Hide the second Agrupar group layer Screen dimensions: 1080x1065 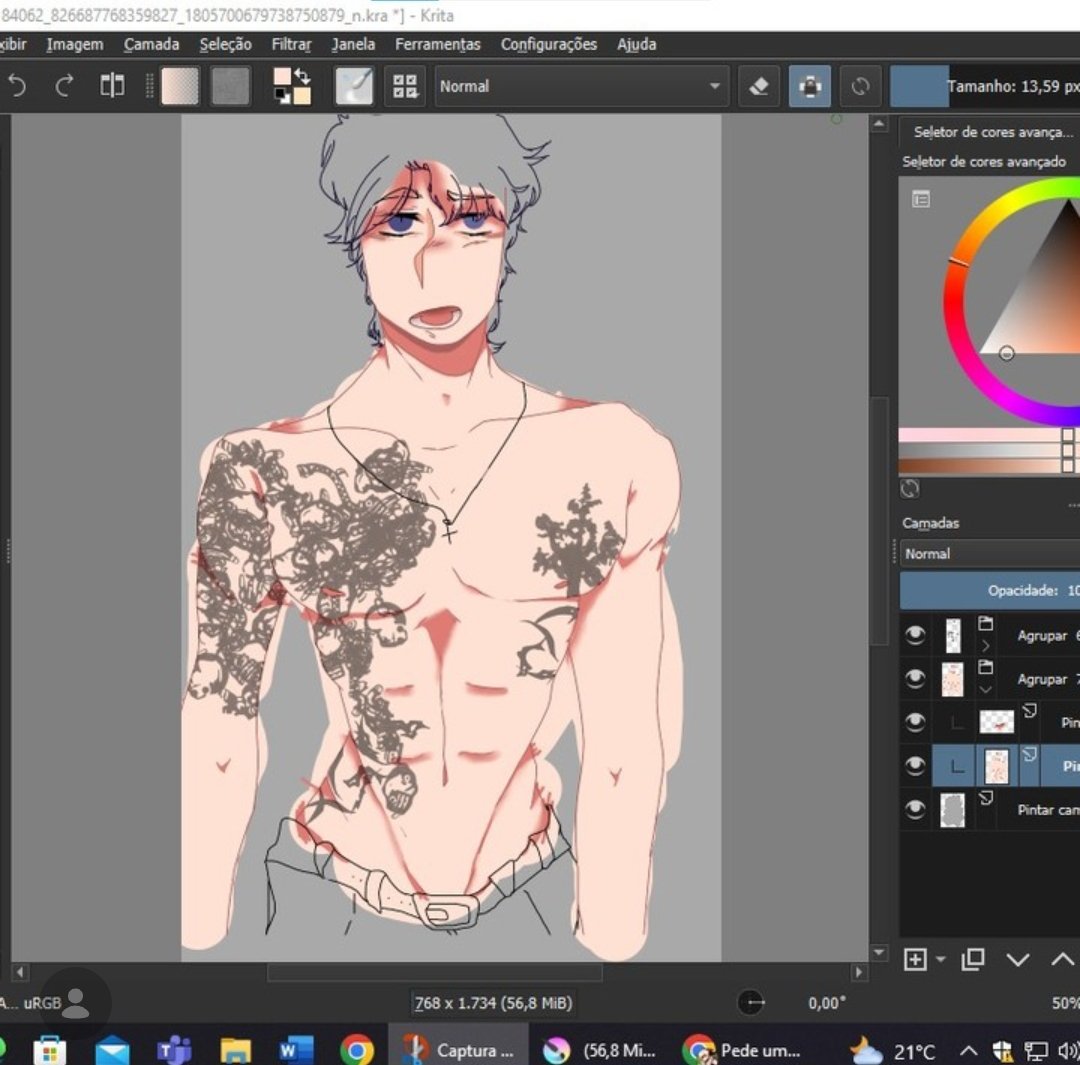tap(915, 679)
